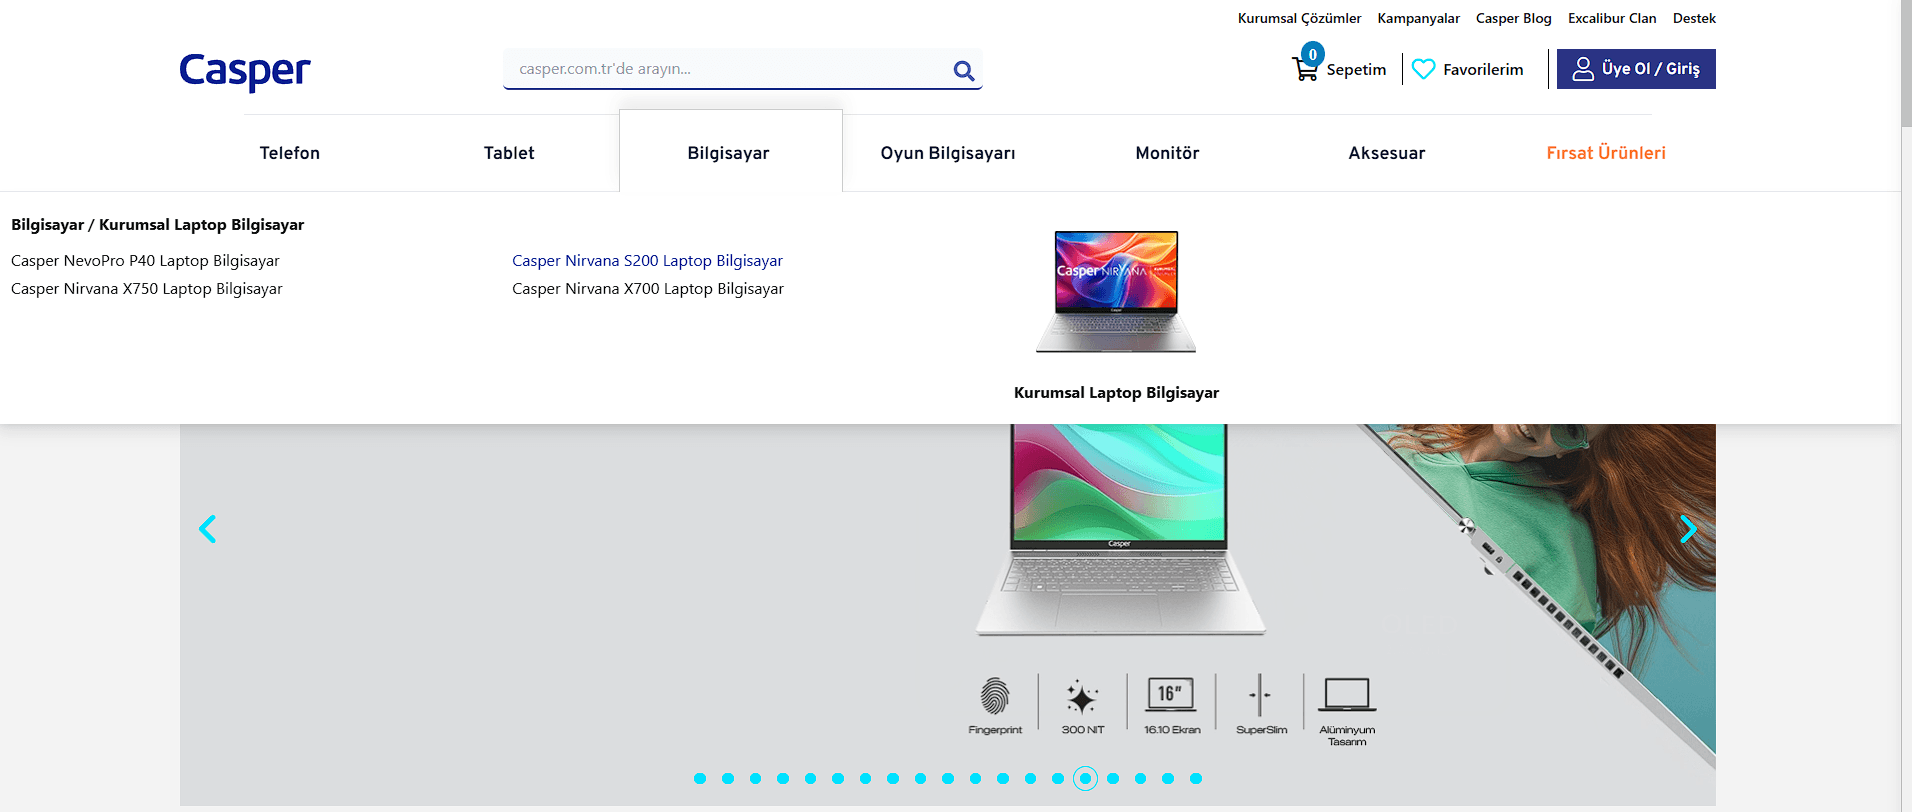The height and width of the screenshot is (812, 1912).
Task: Select the last carousel dot
Action: click(x=1195, y=778)
